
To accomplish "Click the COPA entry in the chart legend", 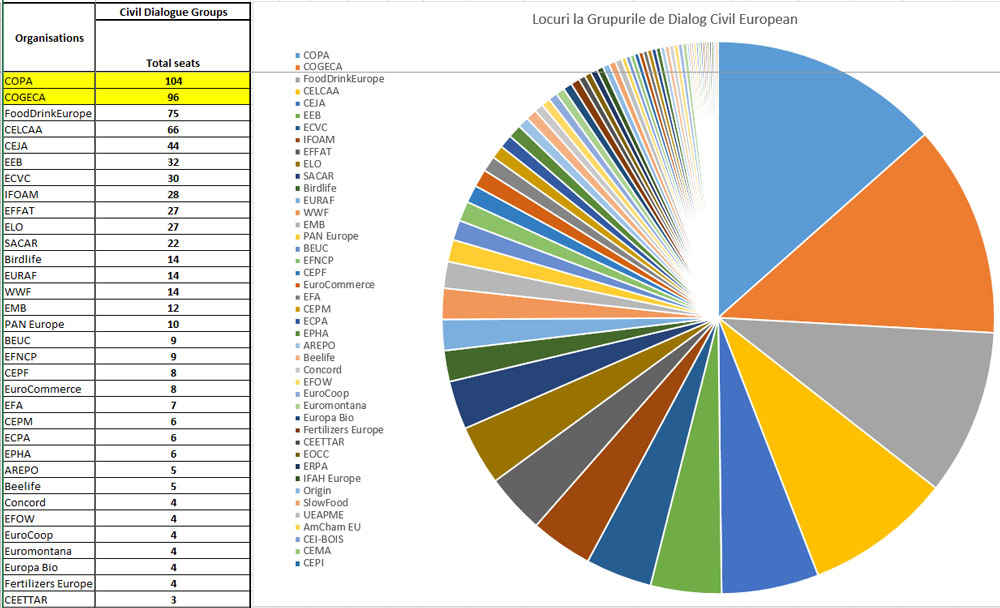I will pyautogui.click(x=312, y=55).
